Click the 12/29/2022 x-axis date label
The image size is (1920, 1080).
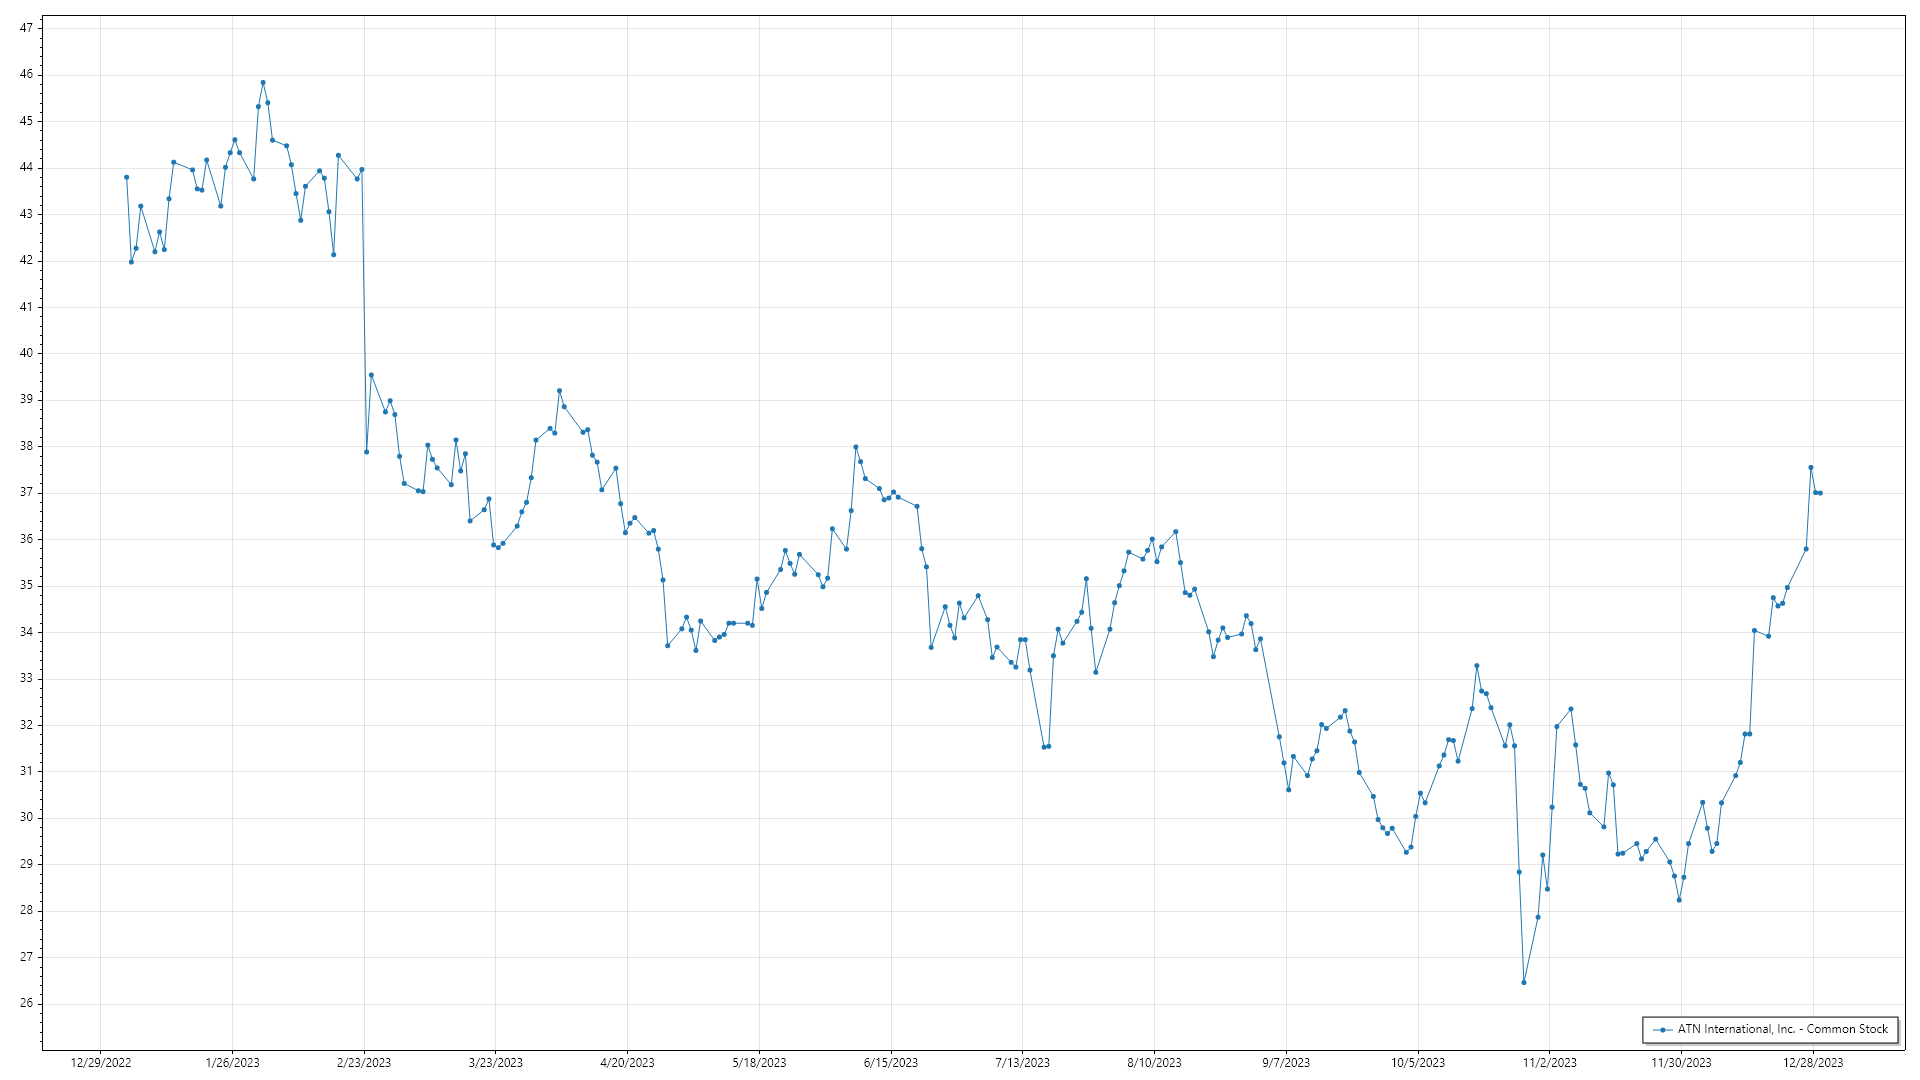pyautogui.click(x=101, y=1063)
